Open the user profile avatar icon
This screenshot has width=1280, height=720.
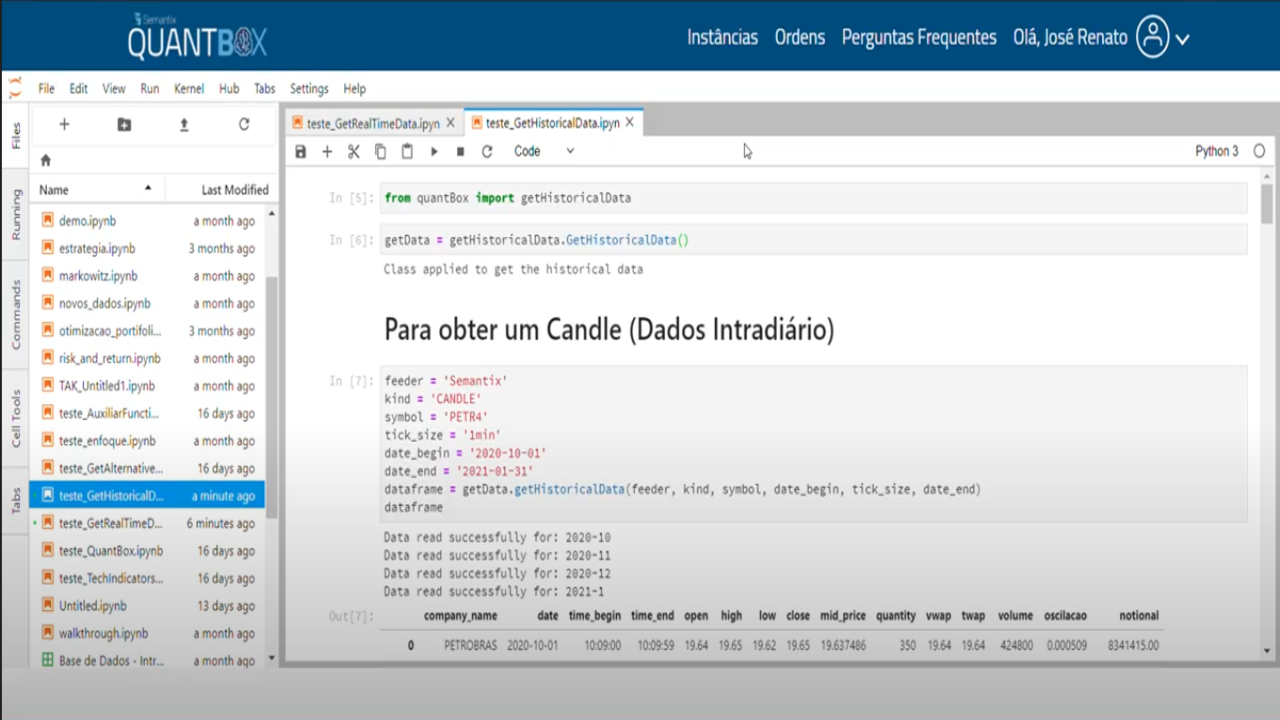tap(1153, 38)
